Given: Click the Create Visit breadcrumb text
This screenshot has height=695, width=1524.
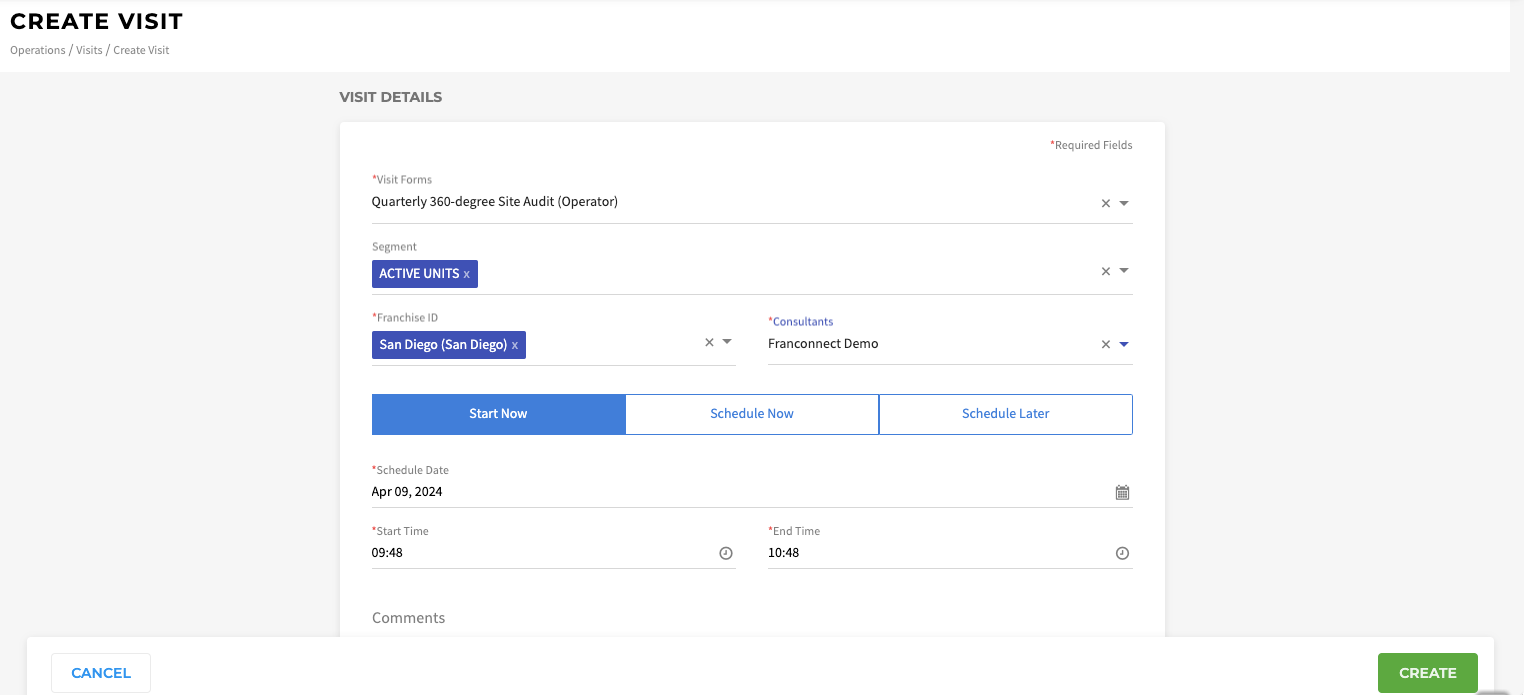Looking at the screenshot, I should click(141, 50).
